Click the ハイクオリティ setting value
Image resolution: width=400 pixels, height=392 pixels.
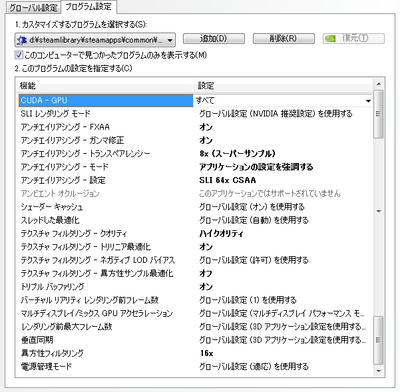click(221, 234)
